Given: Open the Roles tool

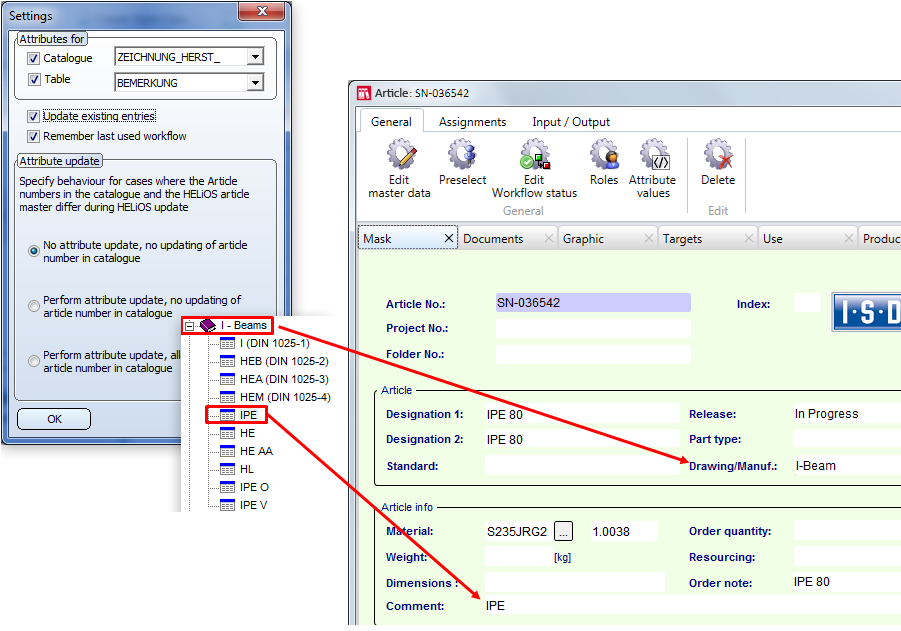Looking at the screenshot, I should [x=604, y=154].
